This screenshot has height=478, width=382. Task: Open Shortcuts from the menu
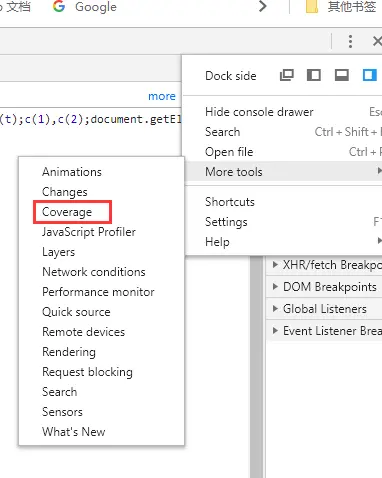tap(283, 202)
